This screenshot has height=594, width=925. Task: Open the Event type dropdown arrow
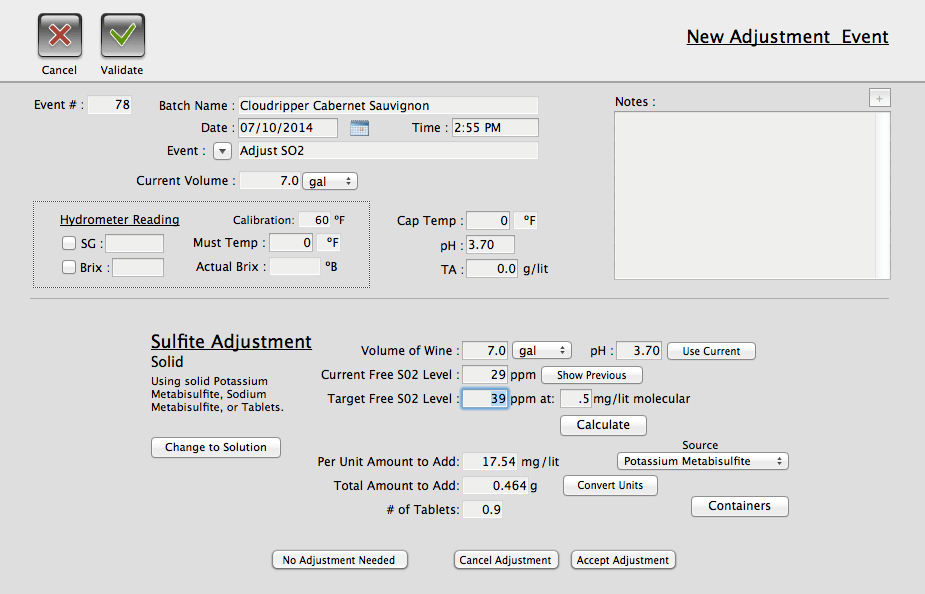(222, 151)
